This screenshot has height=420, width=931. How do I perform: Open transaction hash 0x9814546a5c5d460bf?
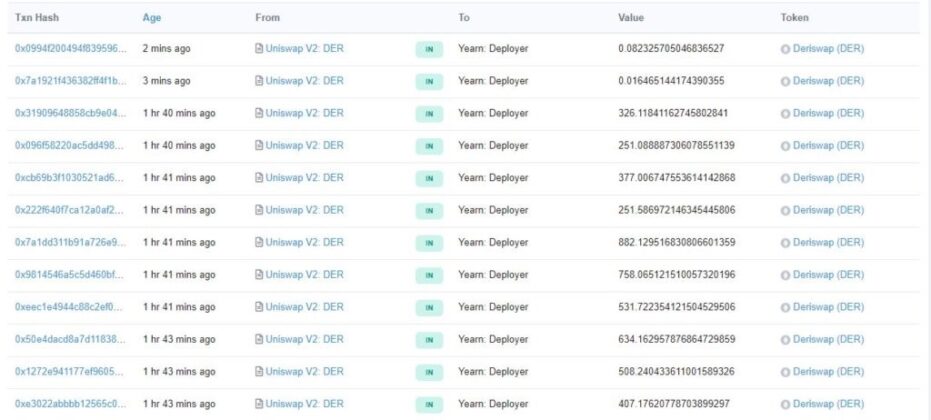tap(71, 274)
